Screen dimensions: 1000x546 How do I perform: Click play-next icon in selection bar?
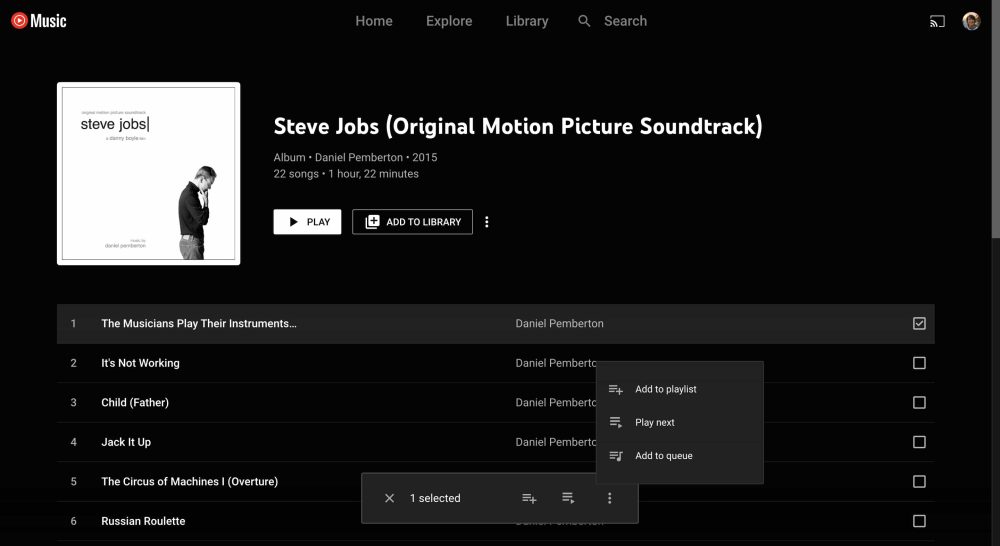(x=568, y=498)
